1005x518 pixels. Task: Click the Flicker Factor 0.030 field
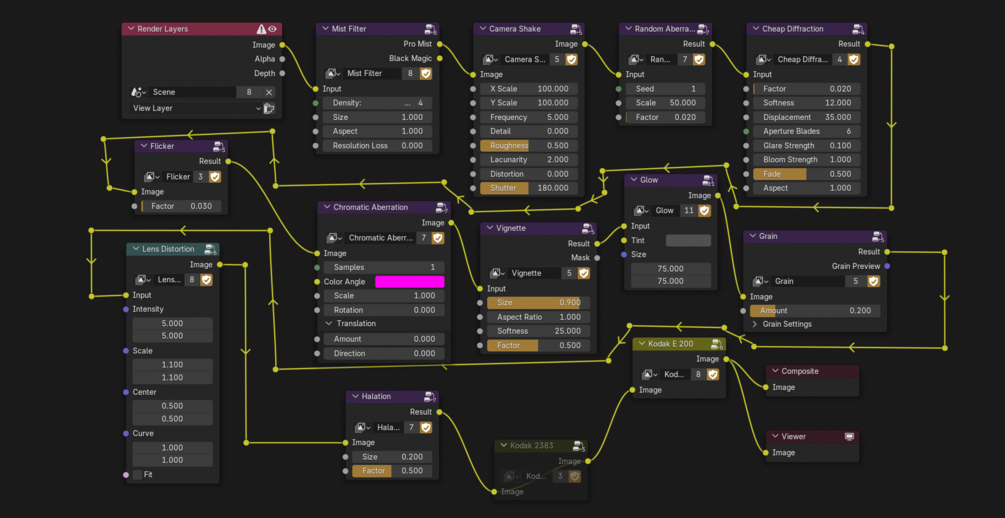pyautogui.click(x=181, y=206)
